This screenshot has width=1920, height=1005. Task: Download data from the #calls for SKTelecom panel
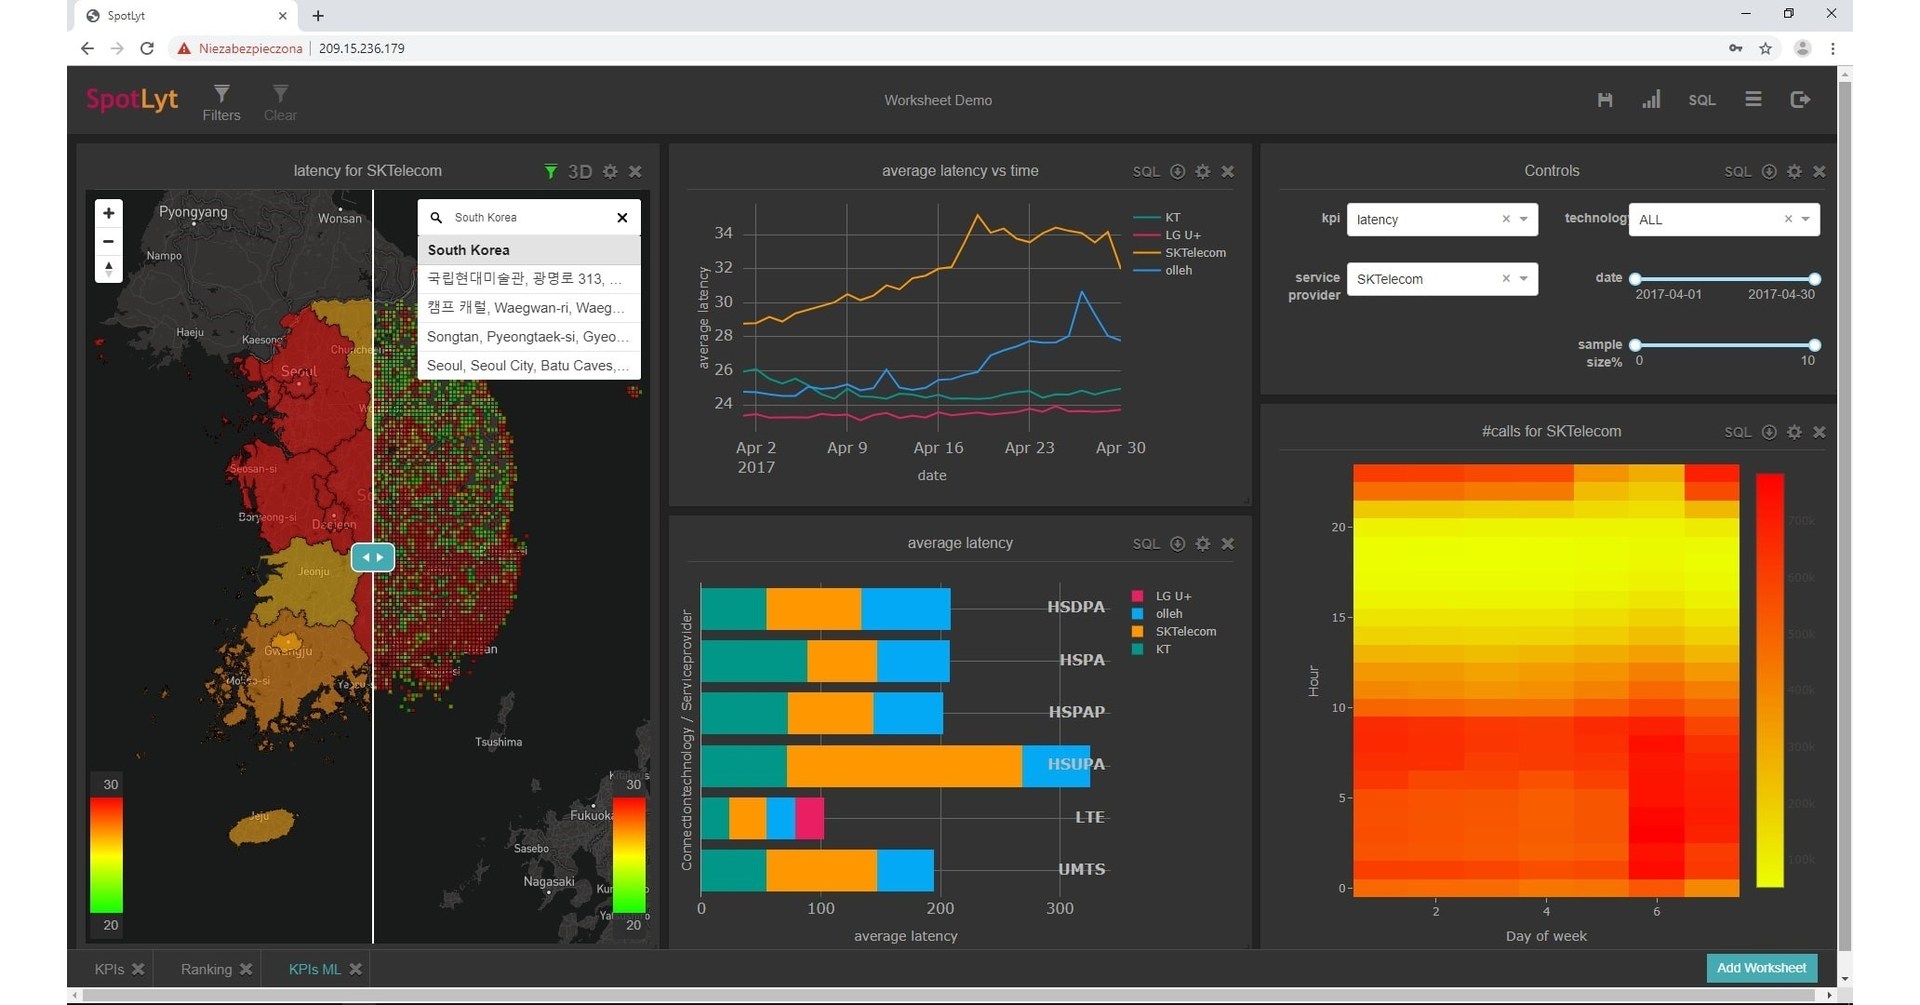tap(1770, 432)
